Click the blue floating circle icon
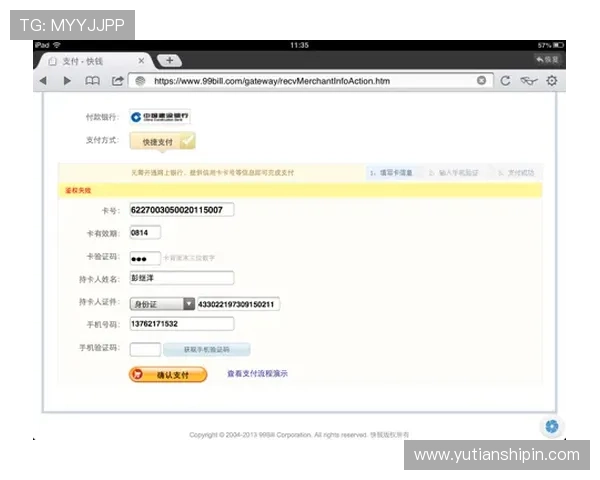The width and height of the screenshot is (600, 480). pos(552,426)
